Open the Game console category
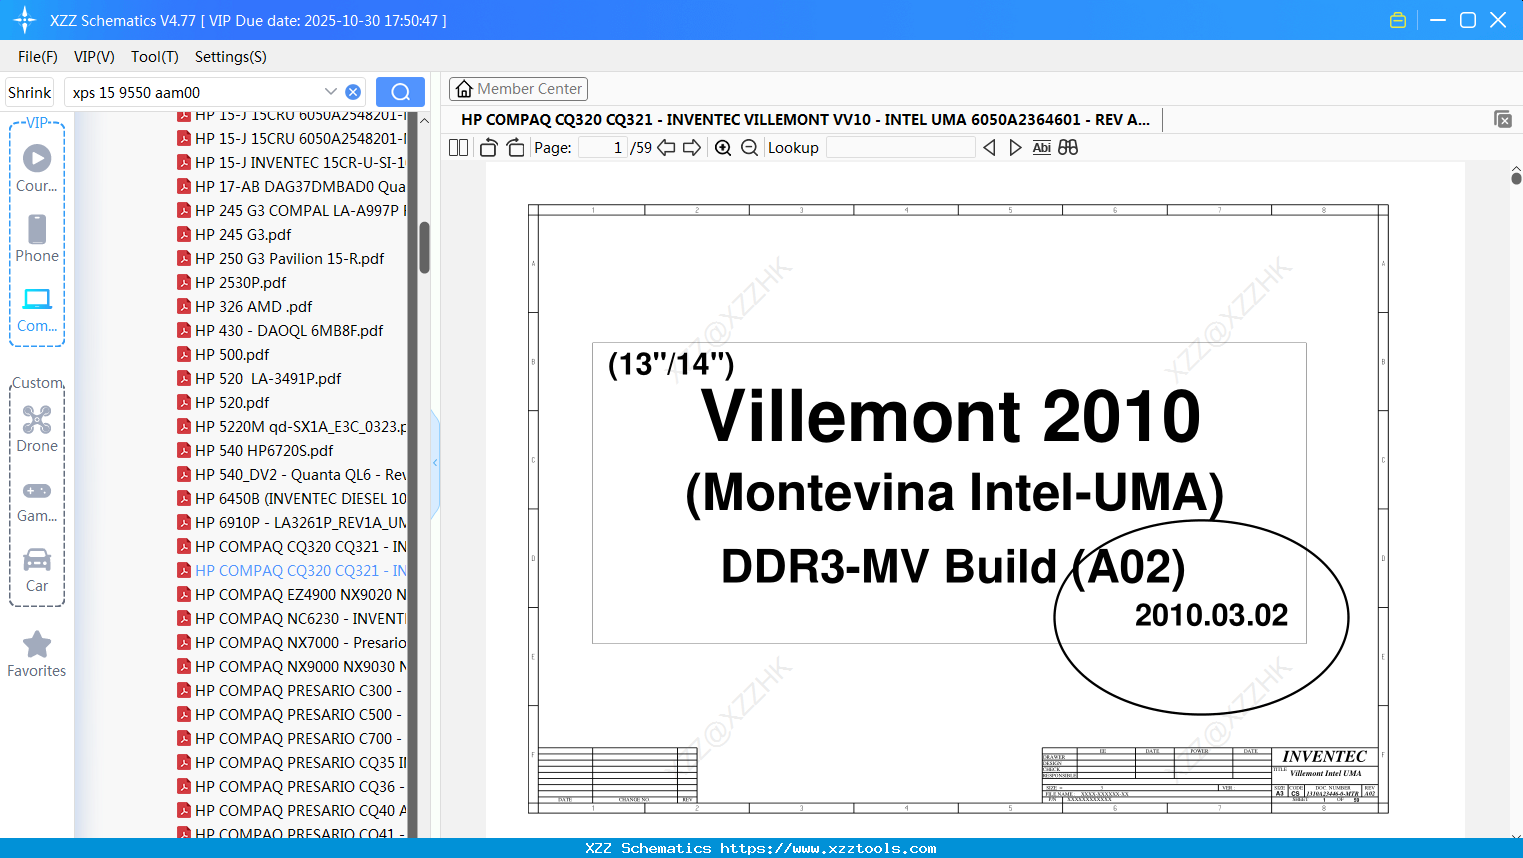The image size is (1523, 858). coord(37,490)
